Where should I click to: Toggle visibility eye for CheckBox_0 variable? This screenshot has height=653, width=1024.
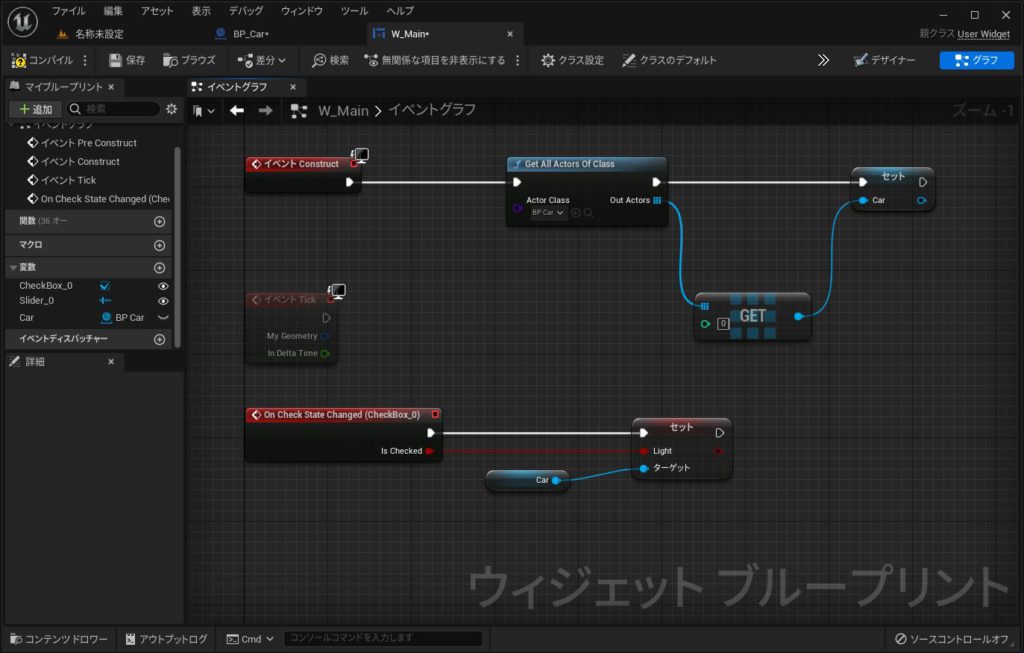point(163,286)
